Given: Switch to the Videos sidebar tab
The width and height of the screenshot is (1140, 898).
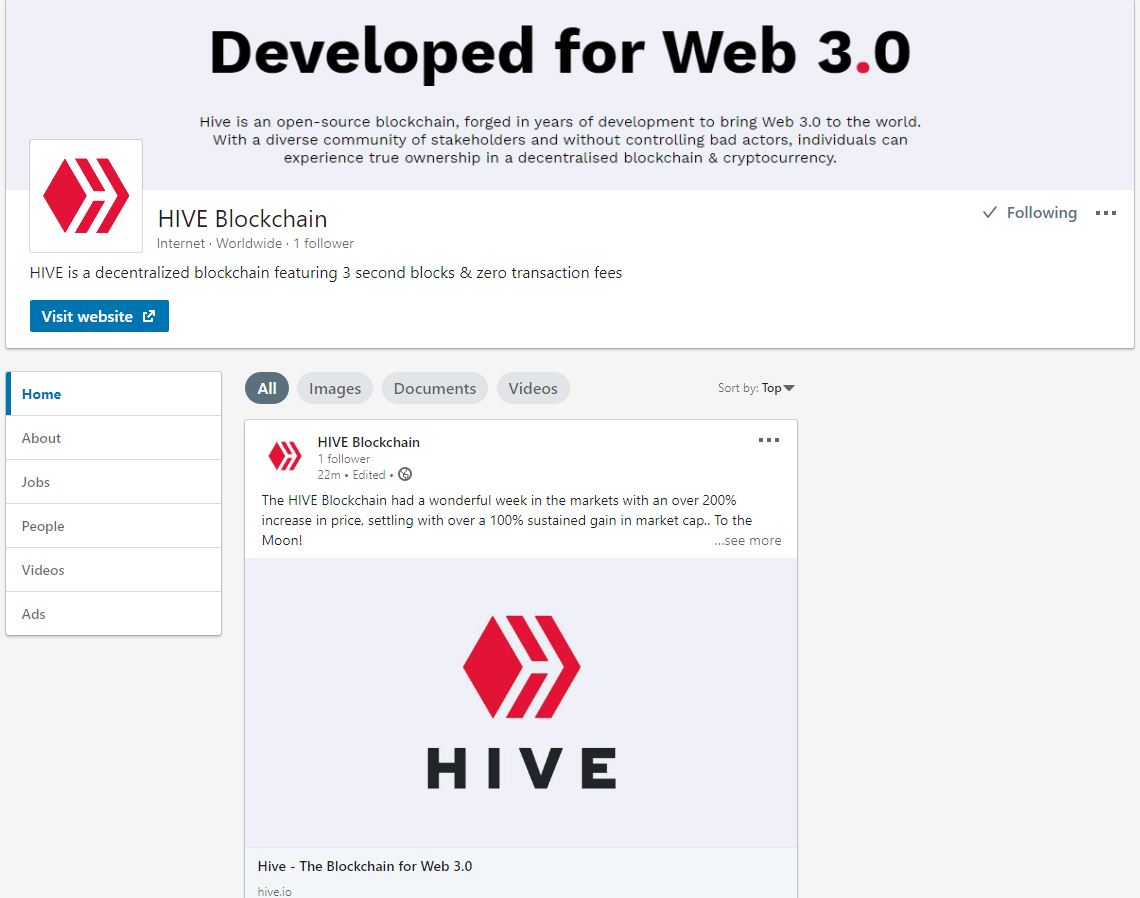Looking at the screenshot, I should click(x=113, y=570).
